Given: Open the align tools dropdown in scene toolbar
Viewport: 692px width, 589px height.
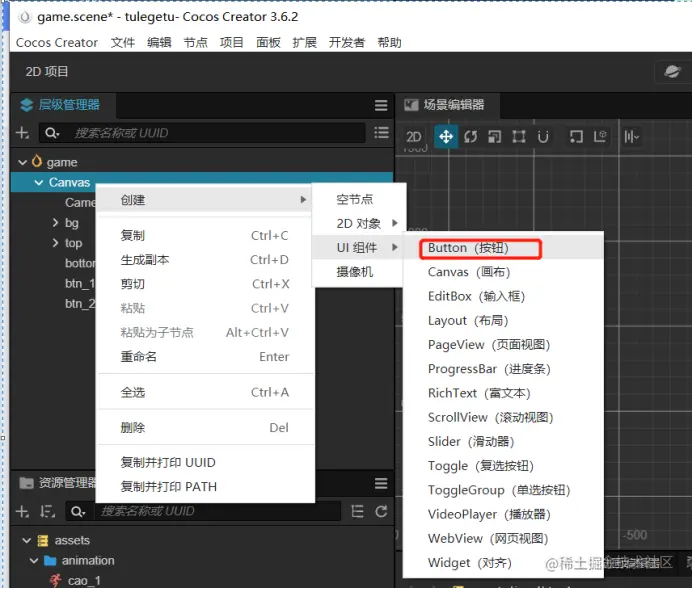Looking at the screenshot, I should click(x=632, y=137).
